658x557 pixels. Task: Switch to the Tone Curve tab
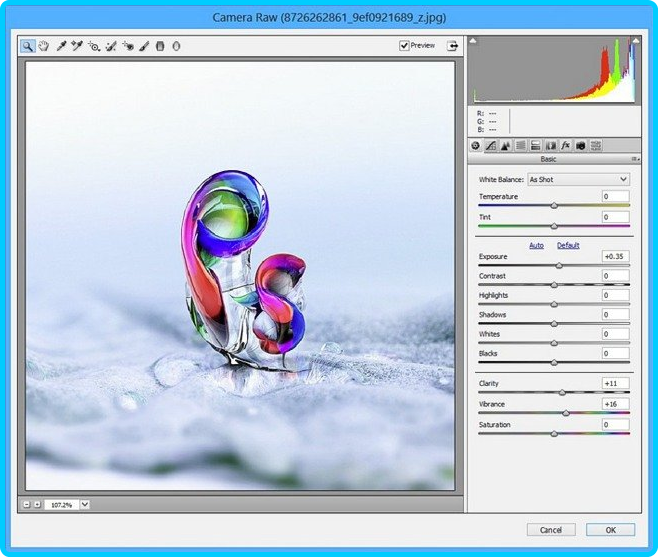491,146
